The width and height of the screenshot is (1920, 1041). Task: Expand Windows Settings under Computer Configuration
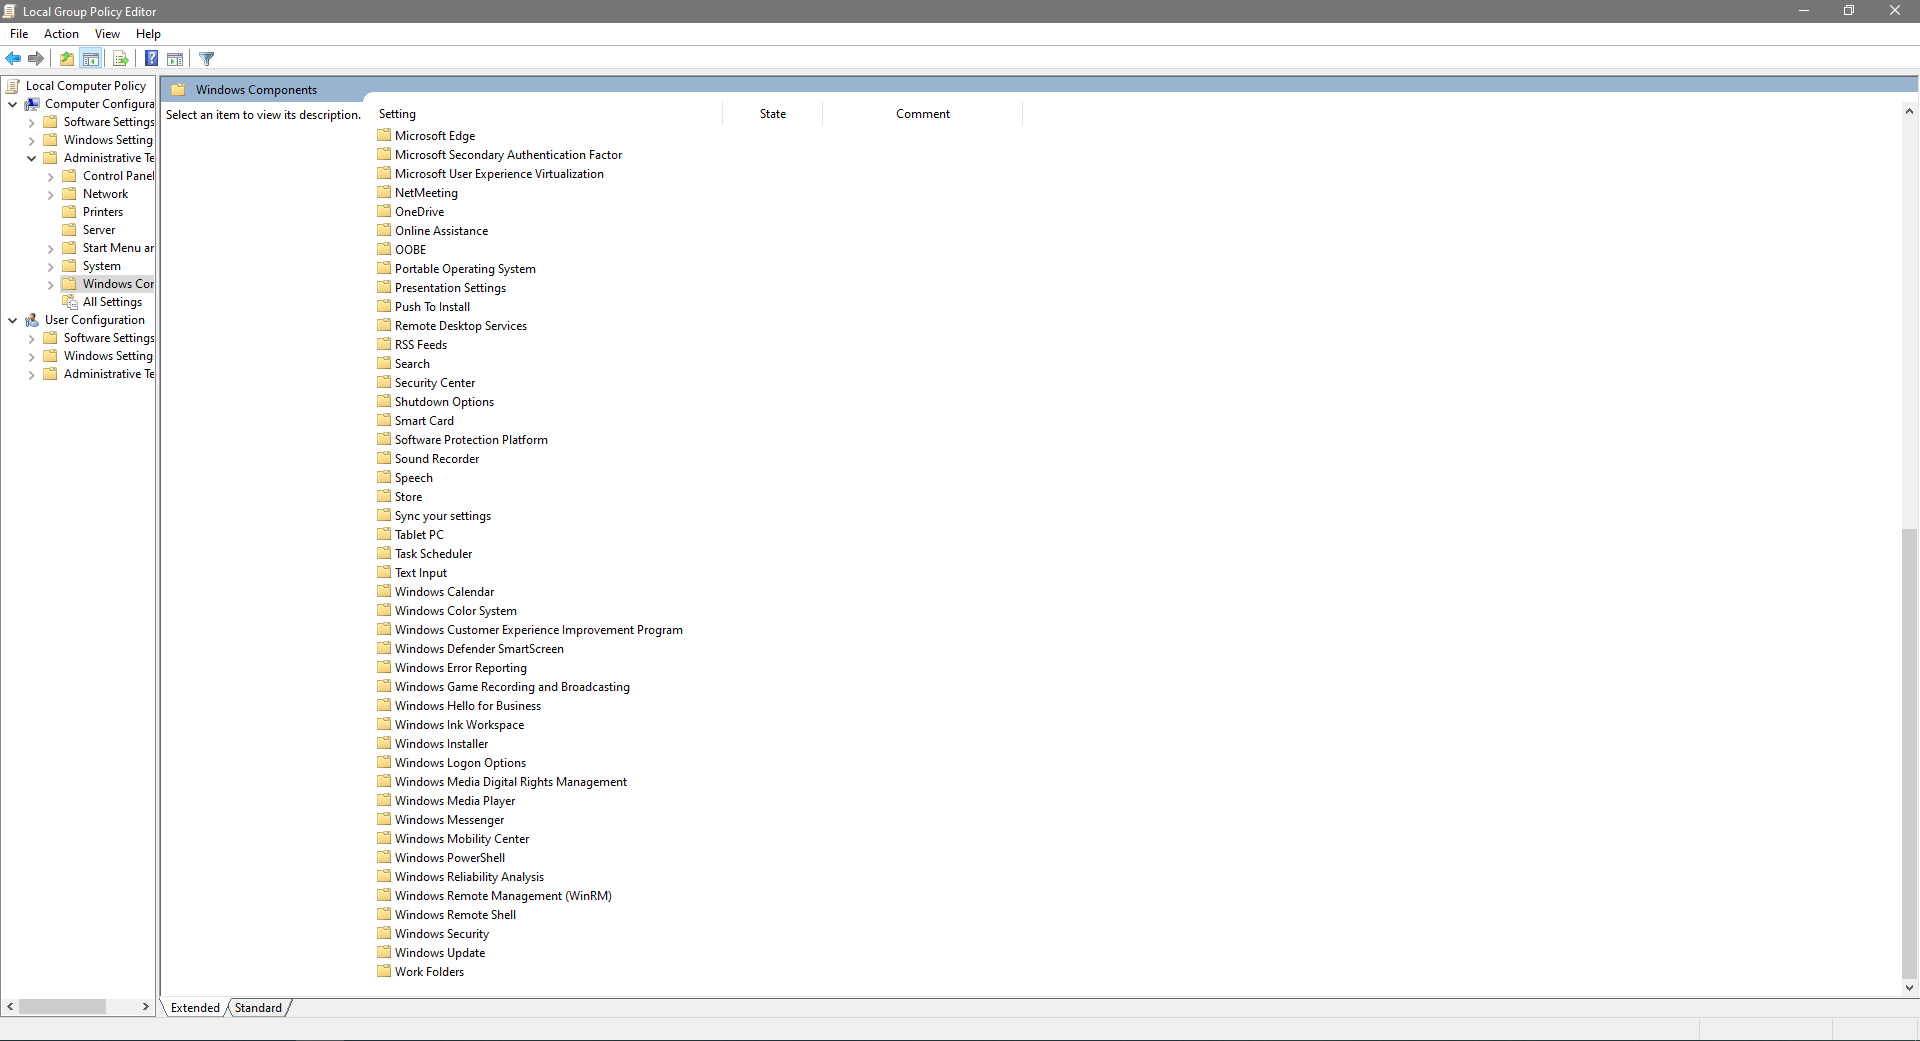pos(31,140)
